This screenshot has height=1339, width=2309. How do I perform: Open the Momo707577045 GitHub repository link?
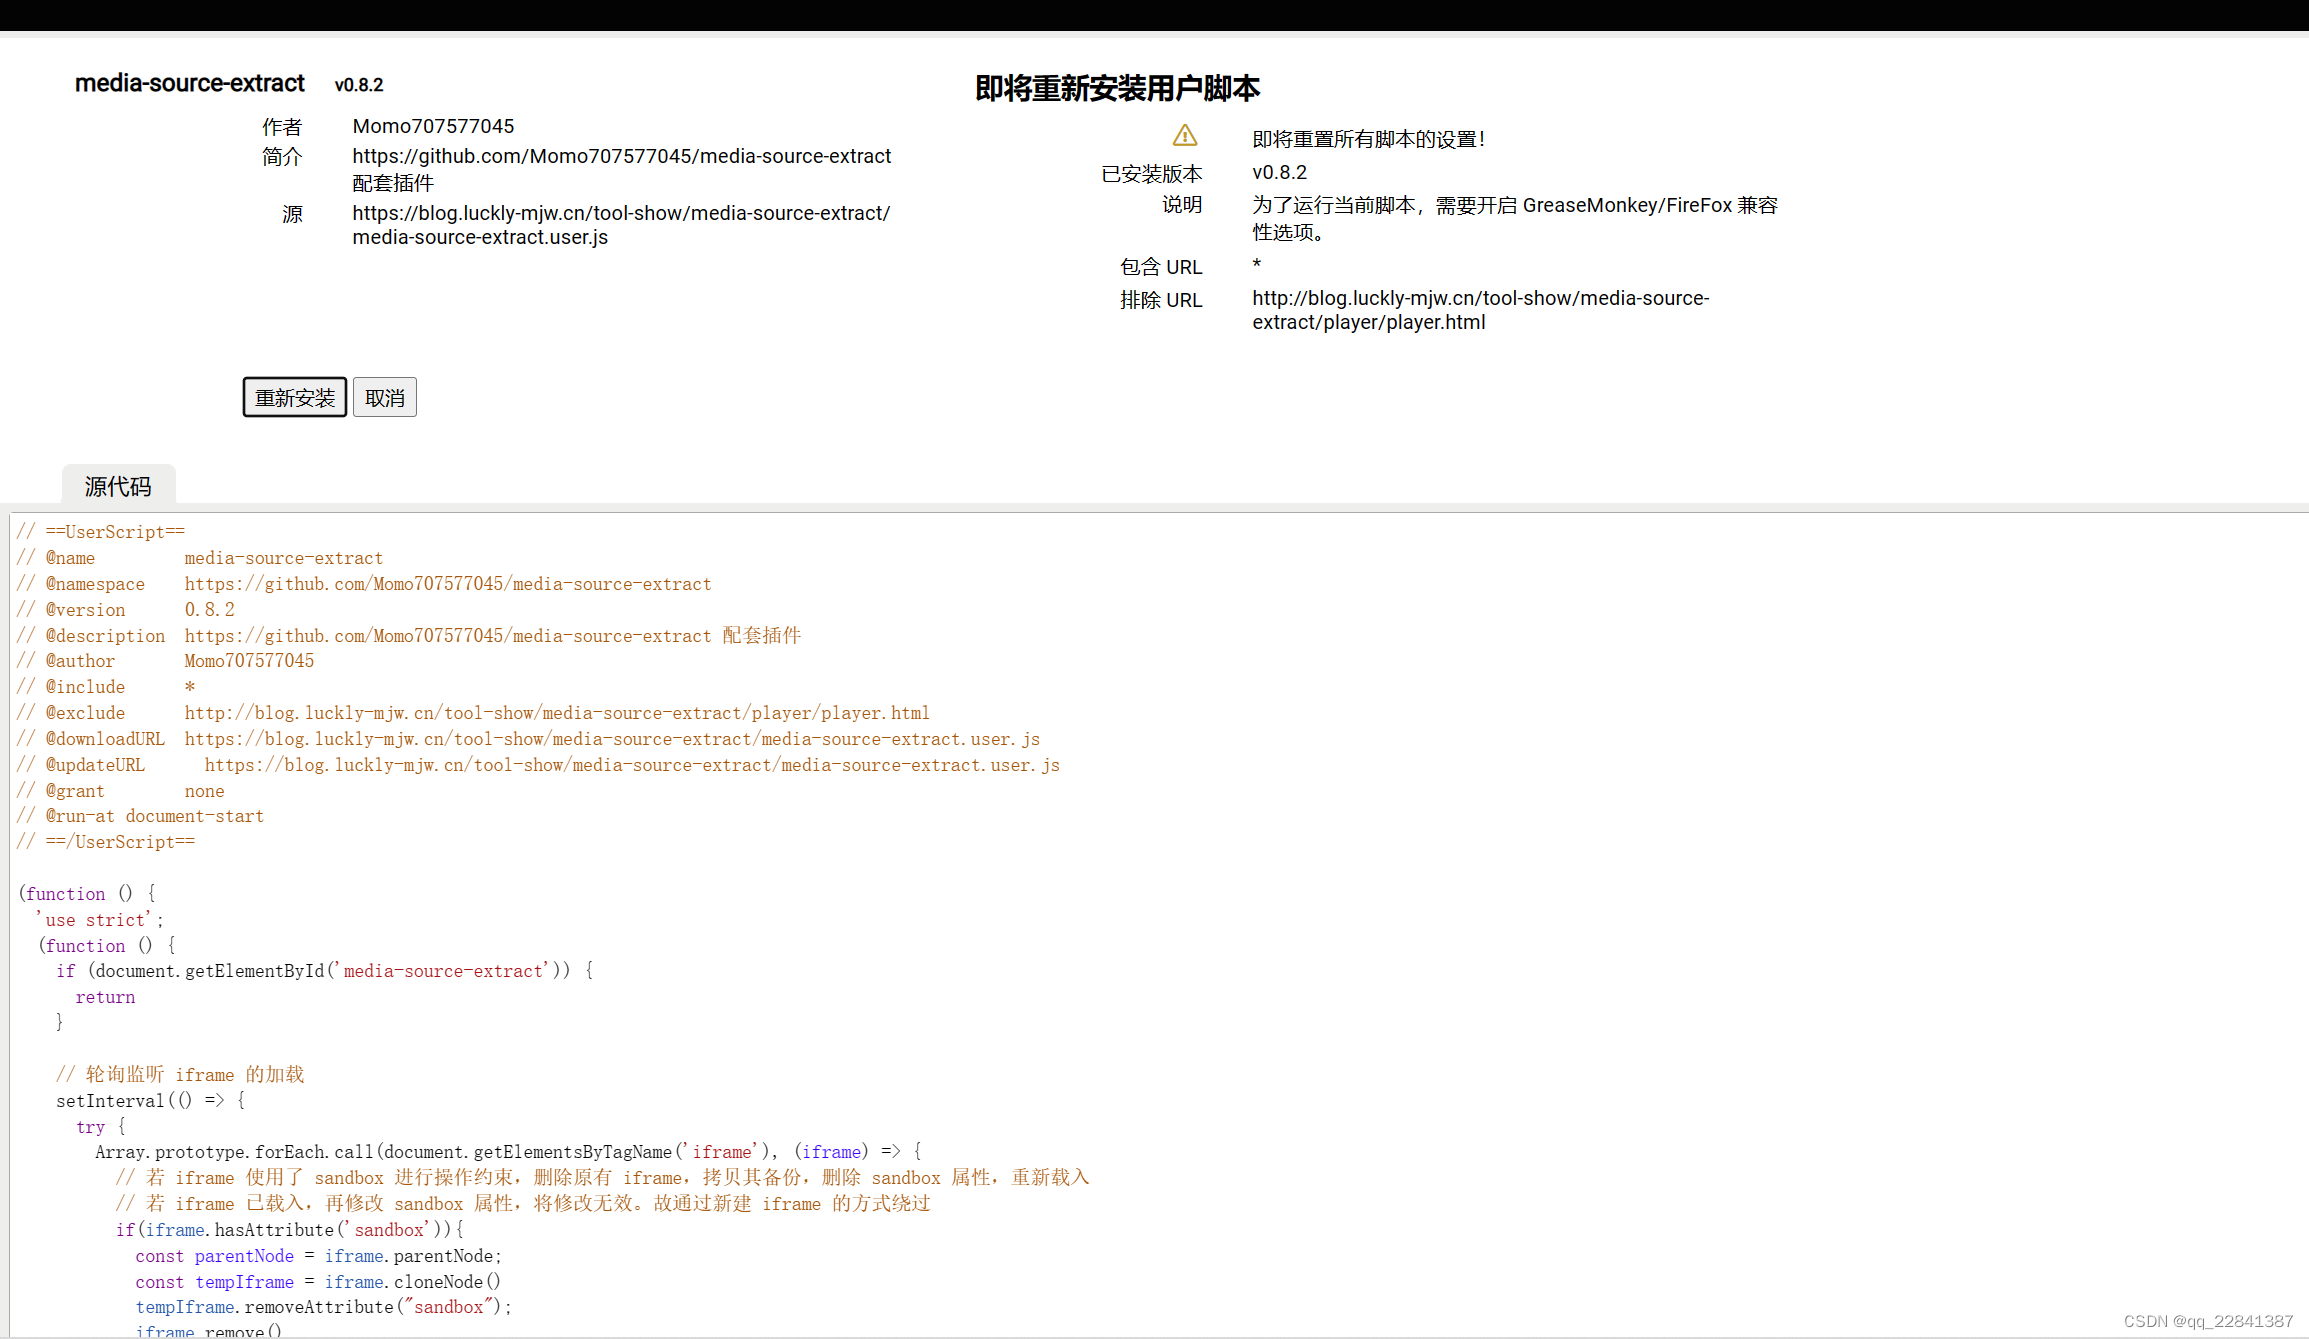[621, 156]
